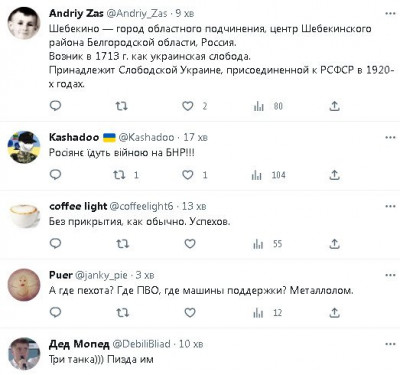Viewport: 400px width, 375px height.
Task: Share Andriy Zas's tweet
Action: tap(334, 106)
